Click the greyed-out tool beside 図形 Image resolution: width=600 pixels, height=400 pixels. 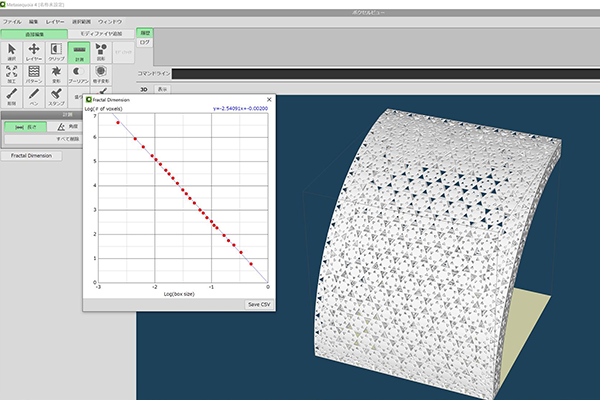pyautogui.click(x=124, y=52)
